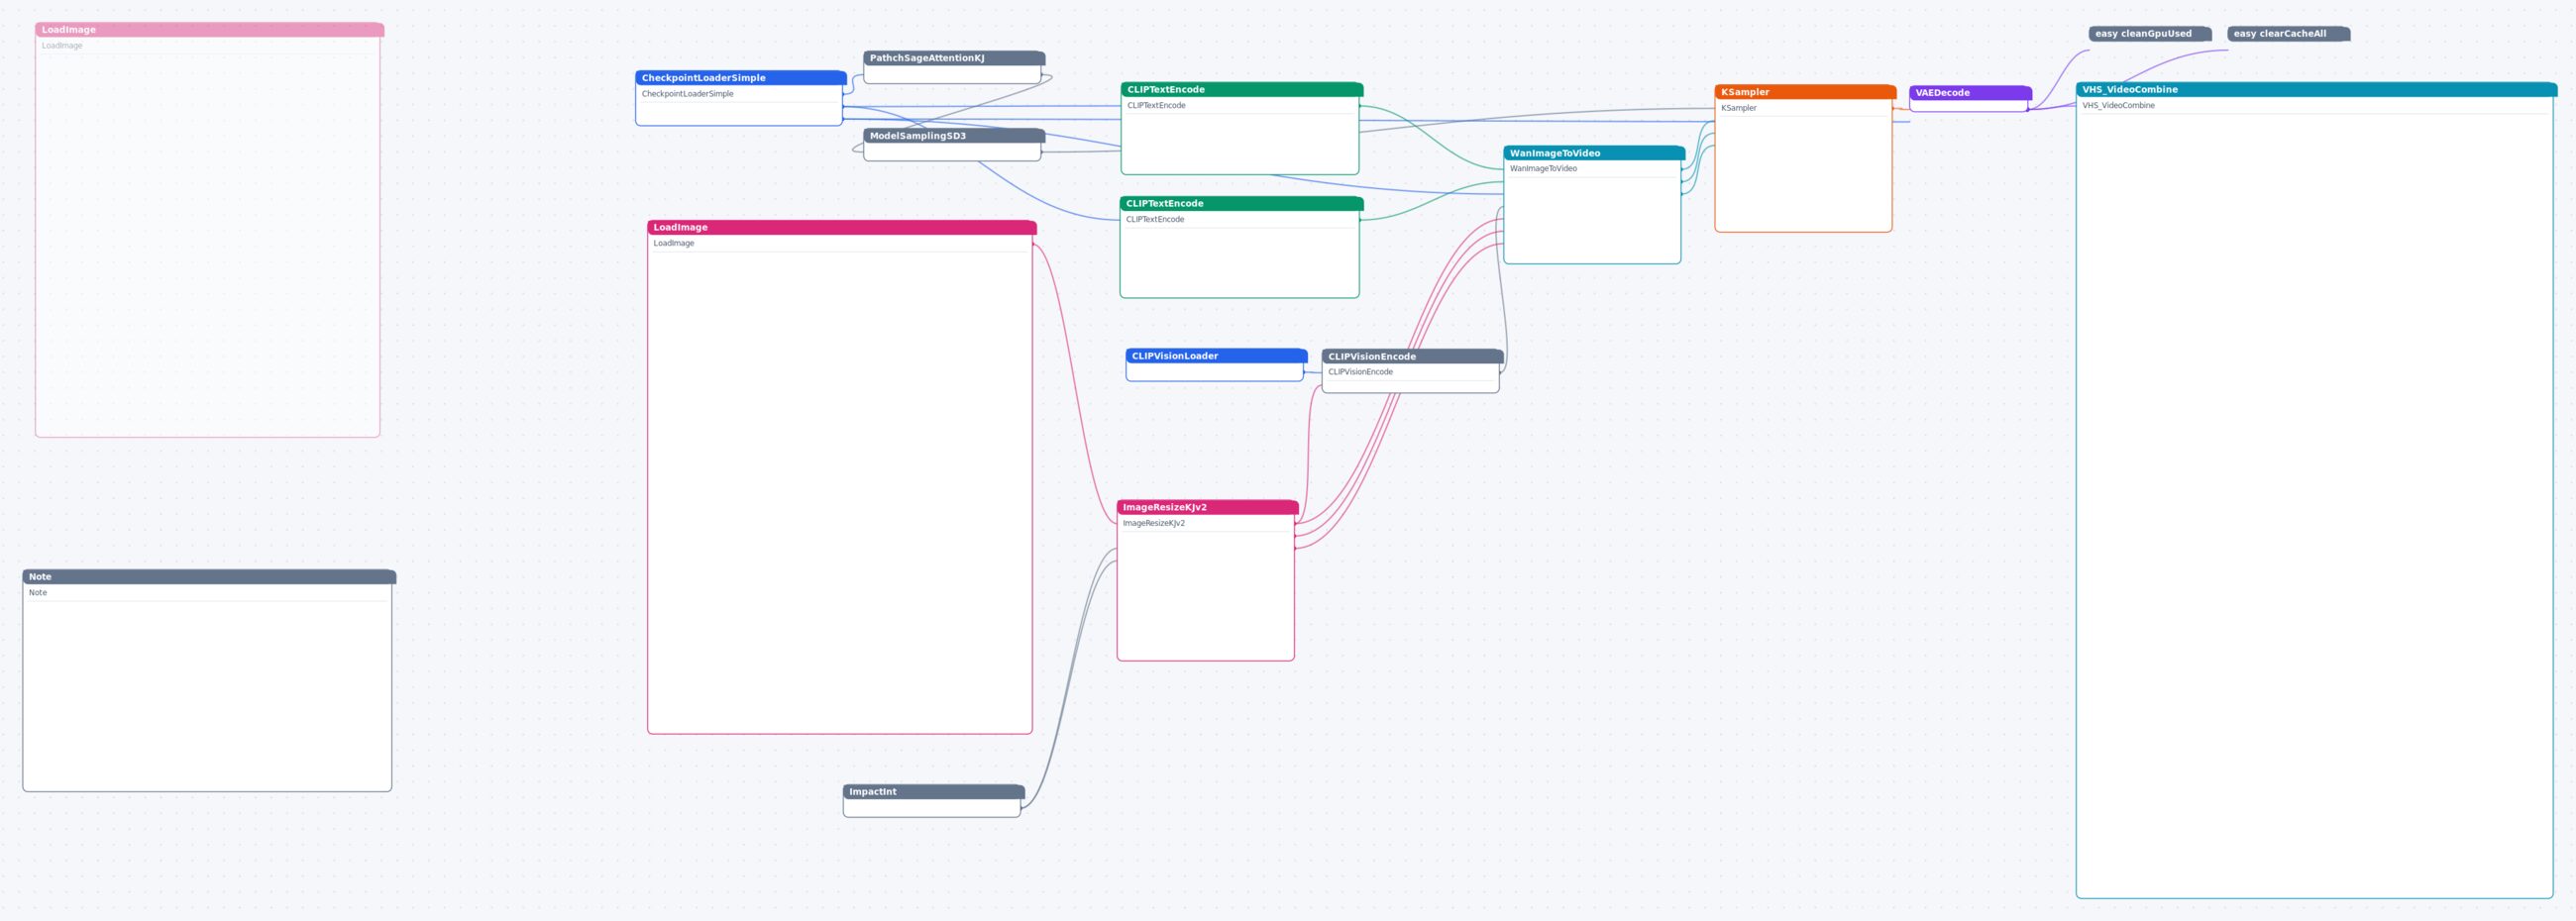The width and height of the screenshot is (2576, 921).
Task: Click the Note node title bar
Action: click(209, 577)
